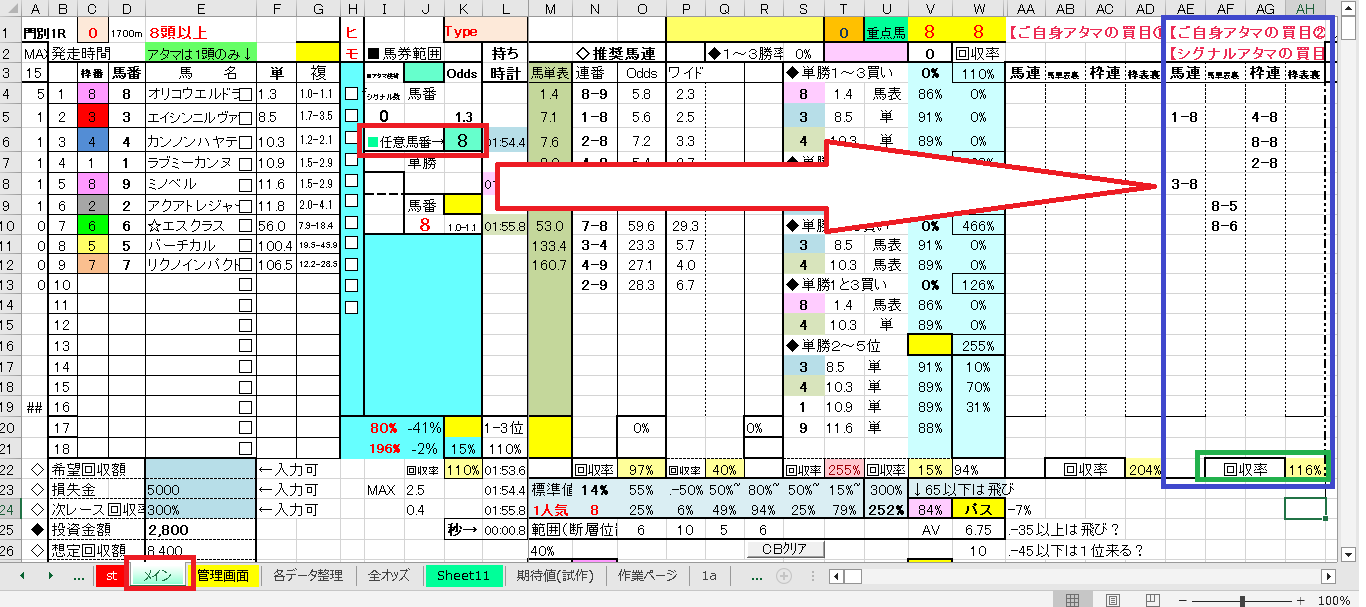The width and height of the screenshot is (1366, 607).
Task: Click the Select All corner triangle
Action: (9, 11)
